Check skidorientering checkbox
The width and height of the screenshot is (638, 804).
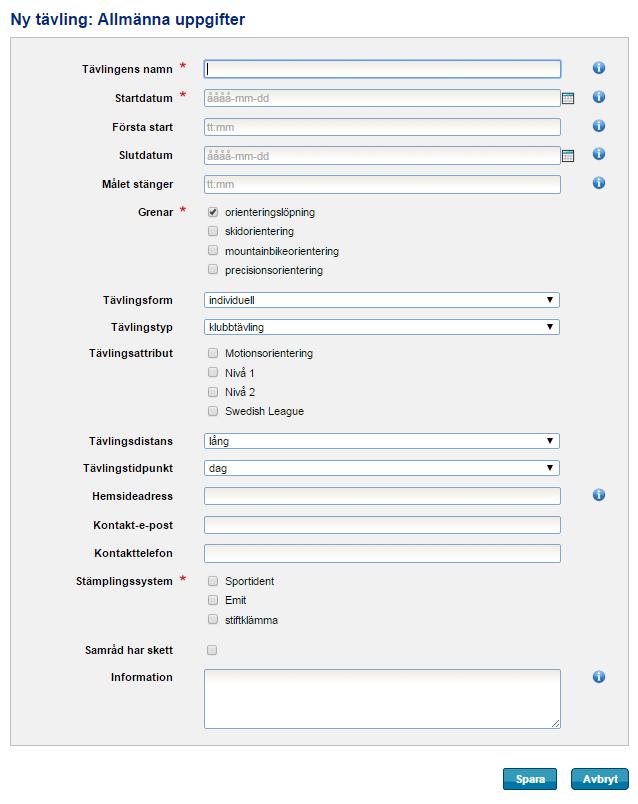tap(213, 231)
